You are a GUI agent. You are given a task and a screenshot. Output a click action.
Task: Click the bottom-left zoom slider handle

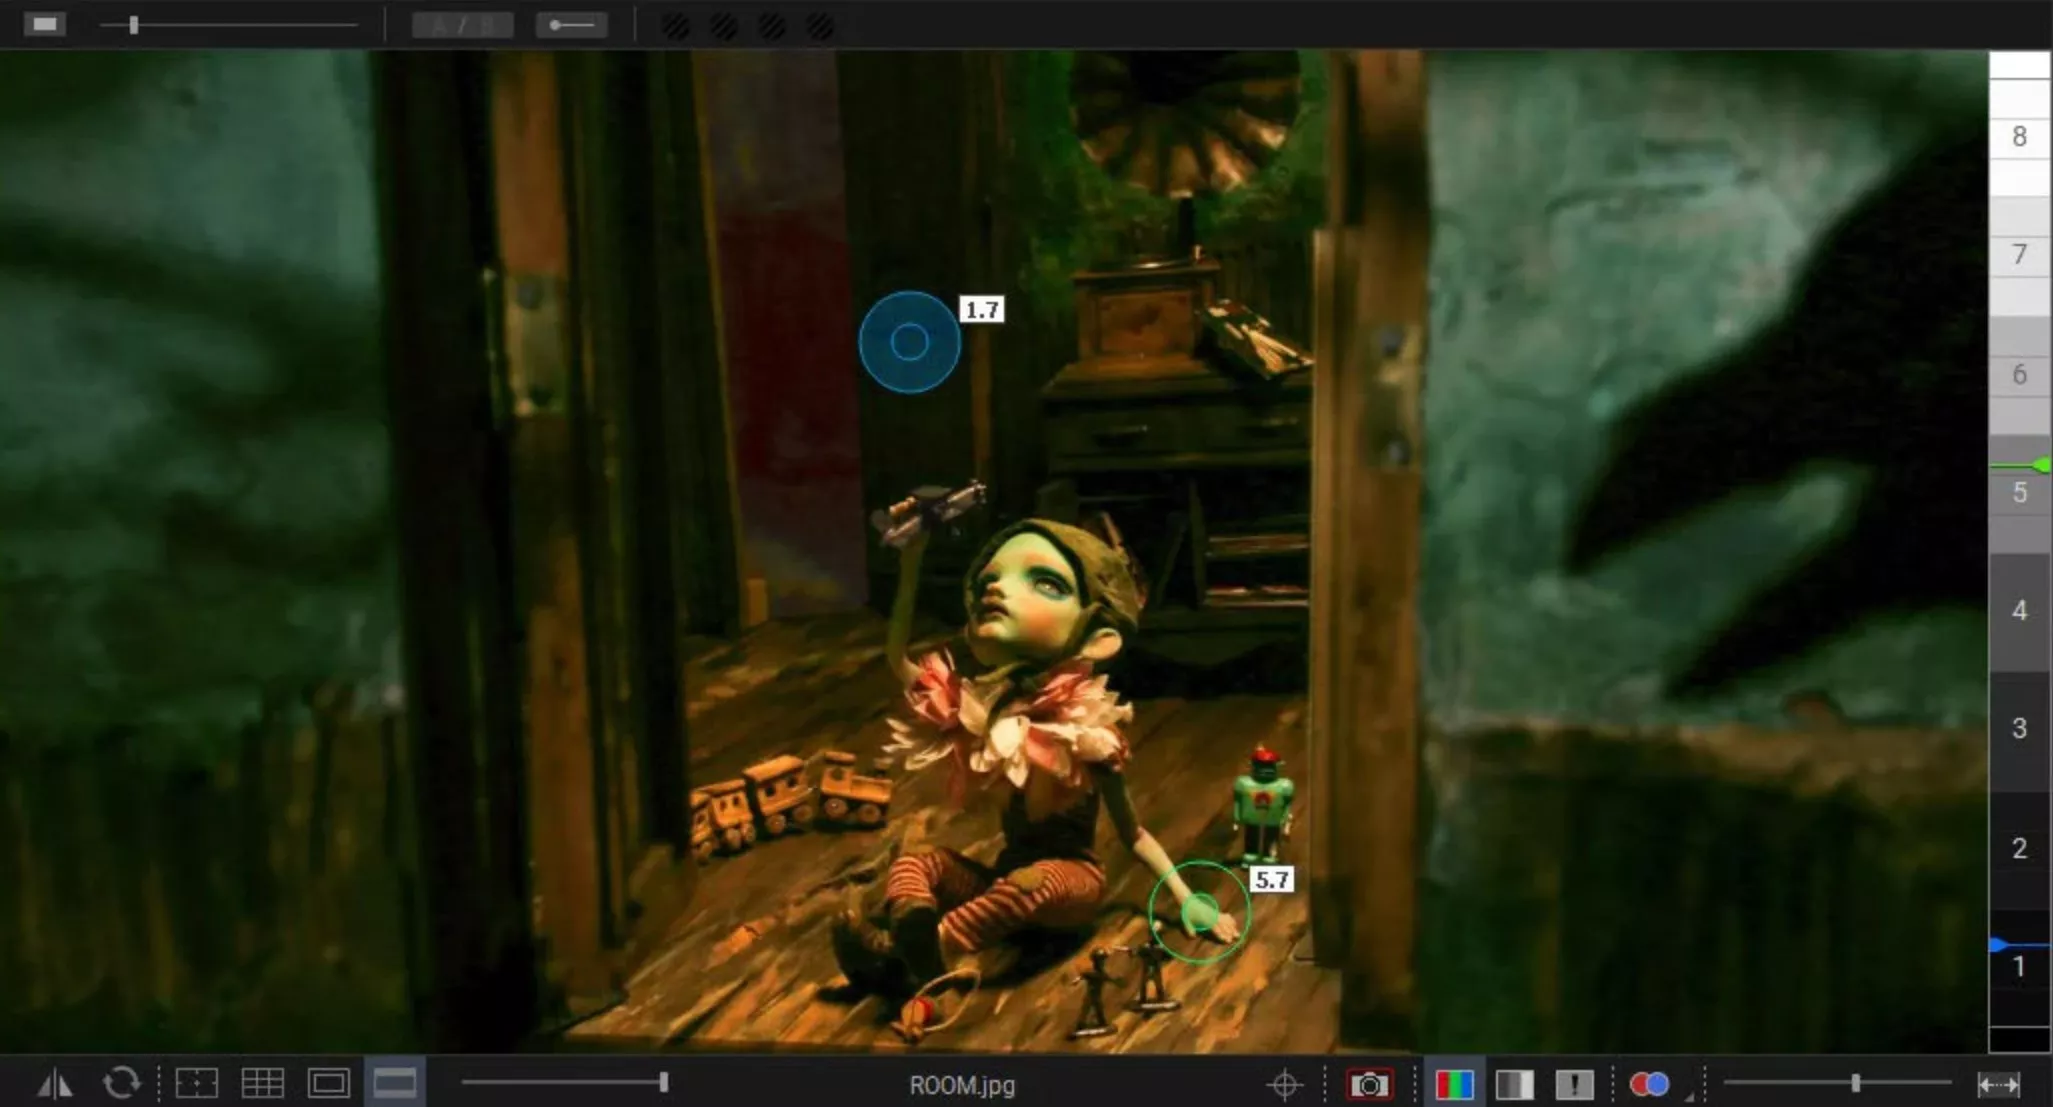[x=664, y=1082]
